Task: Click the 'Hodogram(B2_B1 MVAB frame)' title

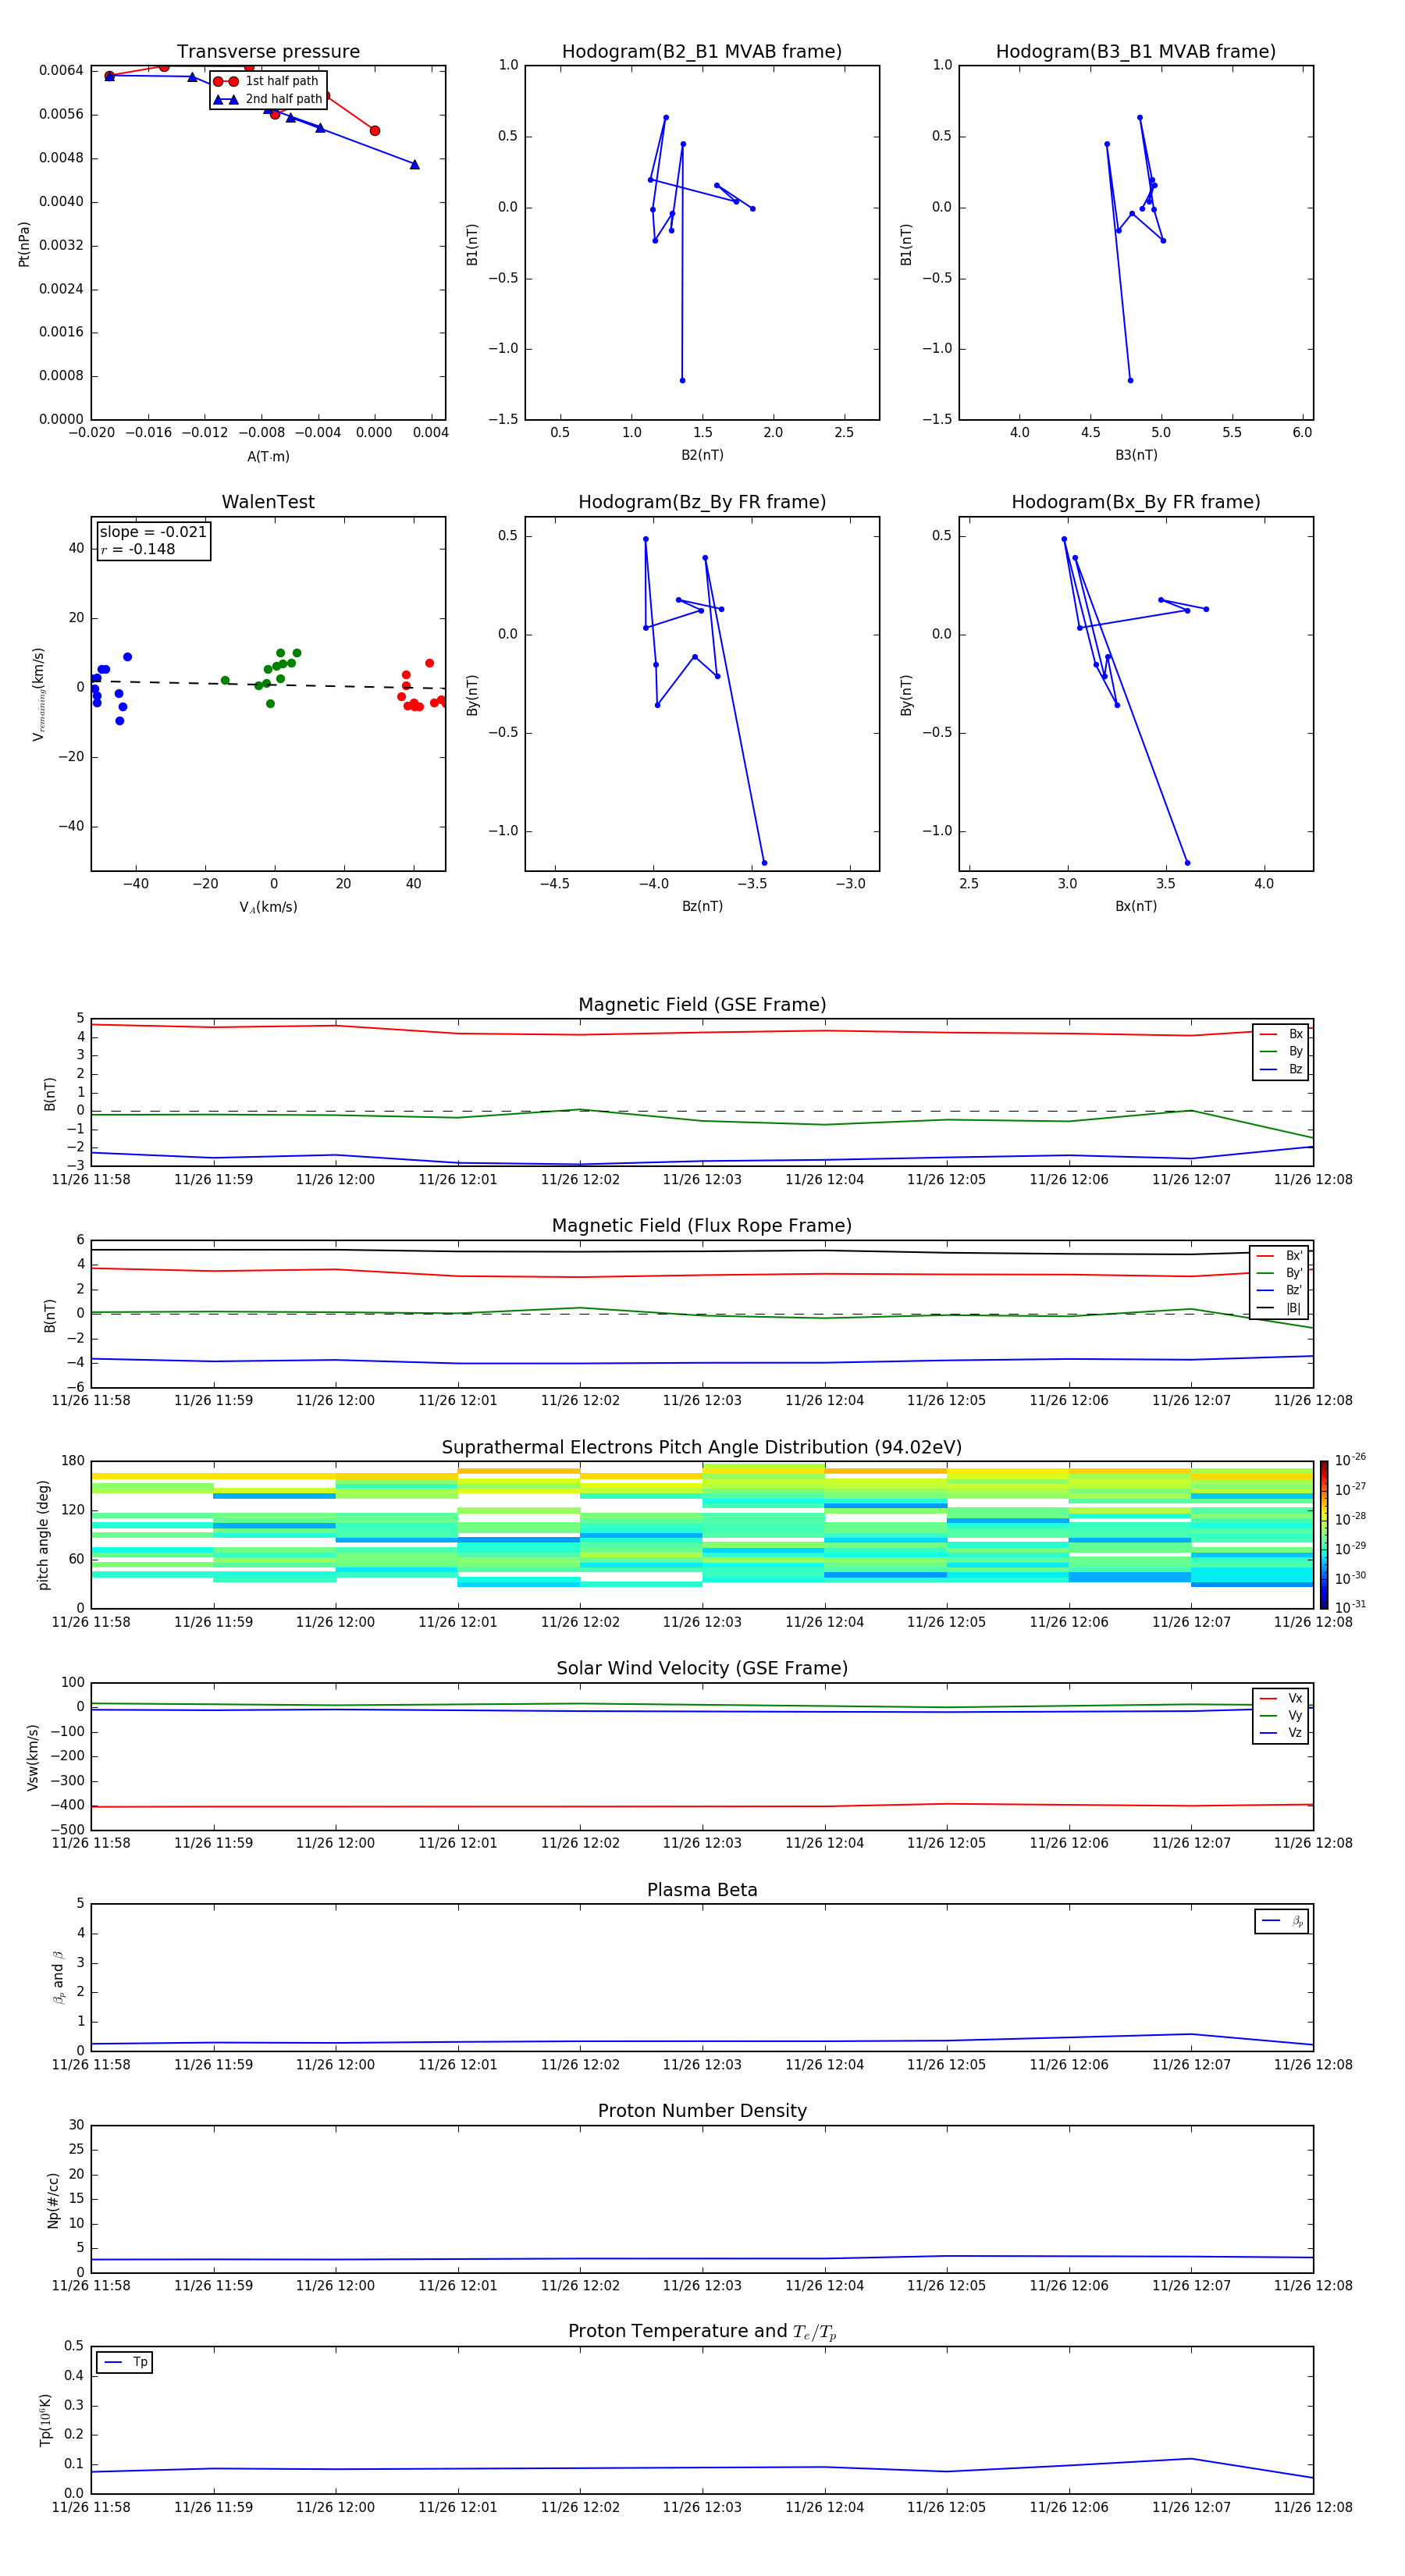Action: [702, 52]
